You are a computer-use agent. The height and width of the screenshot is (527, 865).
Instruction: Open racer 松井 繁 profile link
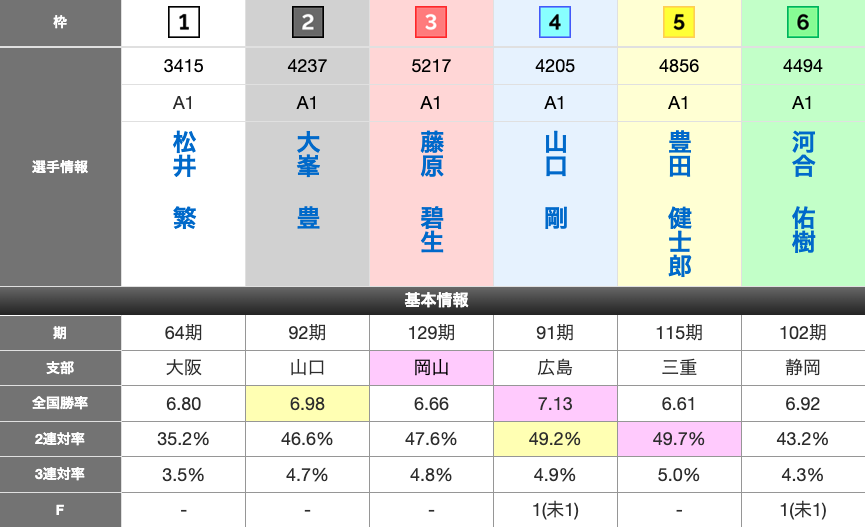click(x=184, y=182)
